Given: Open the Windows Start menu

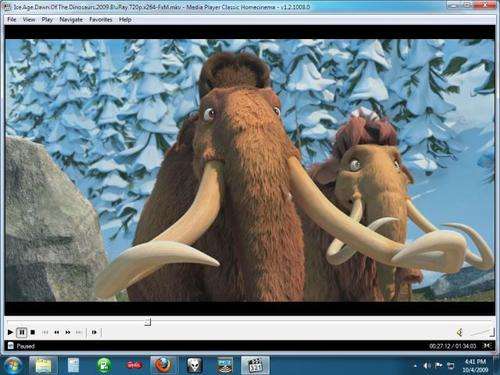Looking at the screenshot, I should tap(13, 365).
